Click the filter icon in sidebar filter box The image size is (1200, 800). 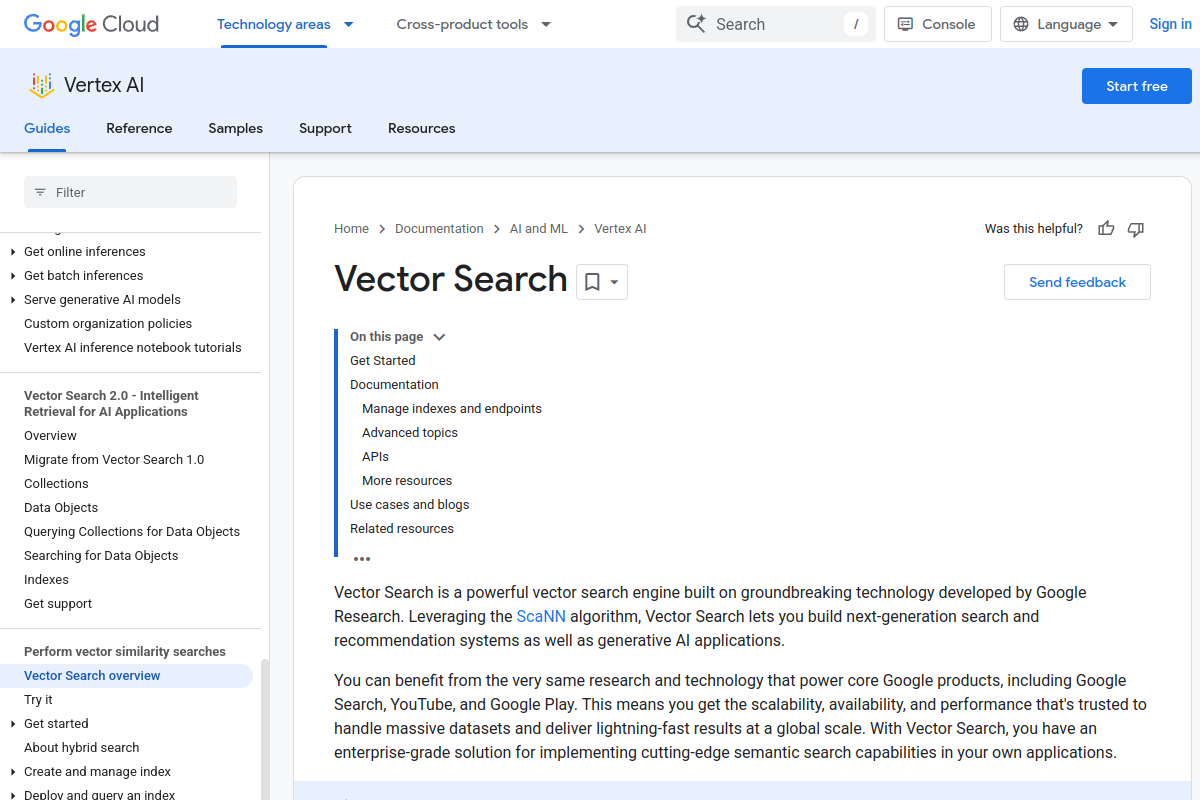pyautogui.click(x=39, y=191)
